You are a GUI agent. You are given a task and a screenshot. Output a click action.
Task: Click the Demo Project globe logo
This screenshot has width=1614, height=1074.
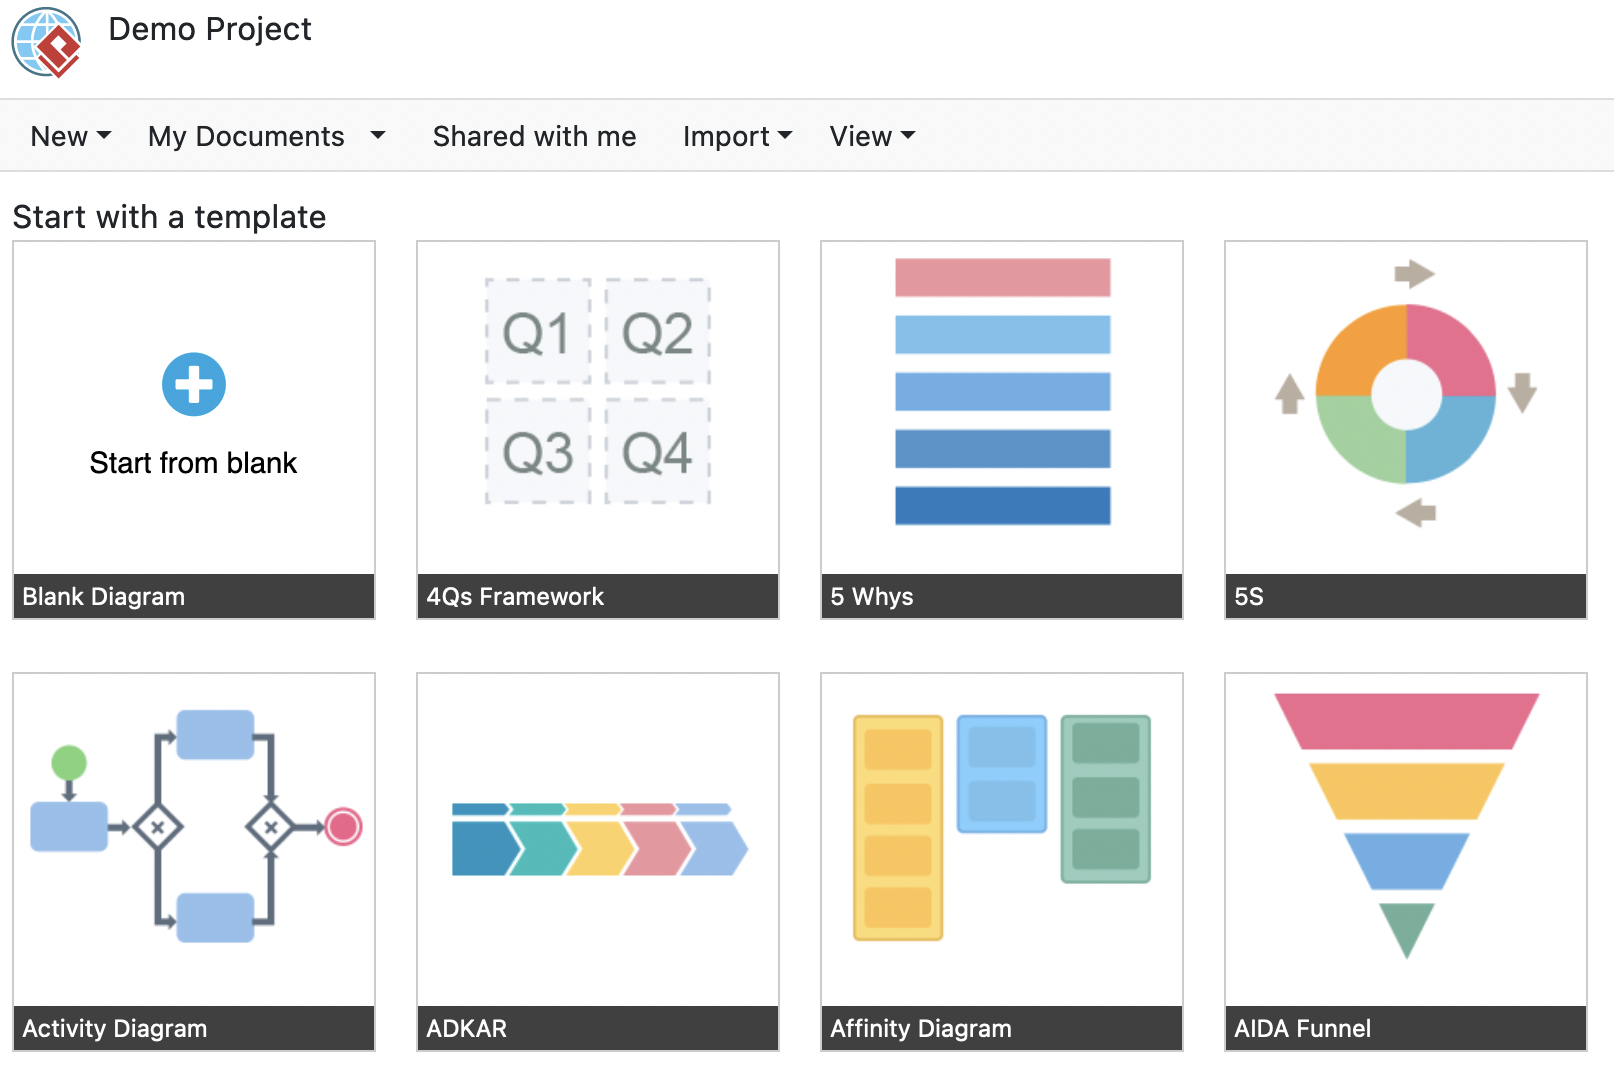pyautogui.click(x=46, y=42)
